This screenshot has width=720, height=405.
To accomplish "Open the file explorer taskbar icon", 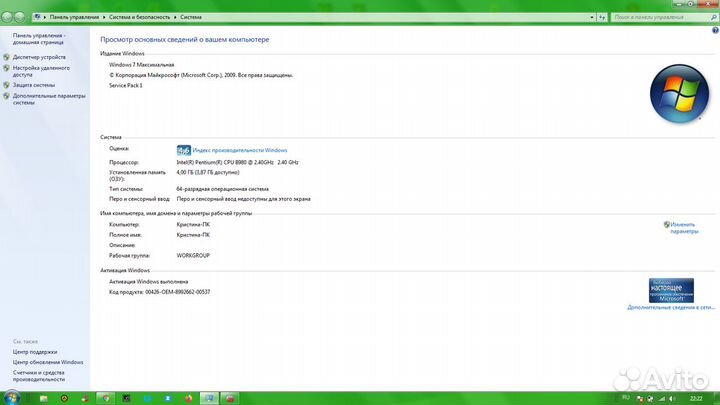I will coord(44,399).
